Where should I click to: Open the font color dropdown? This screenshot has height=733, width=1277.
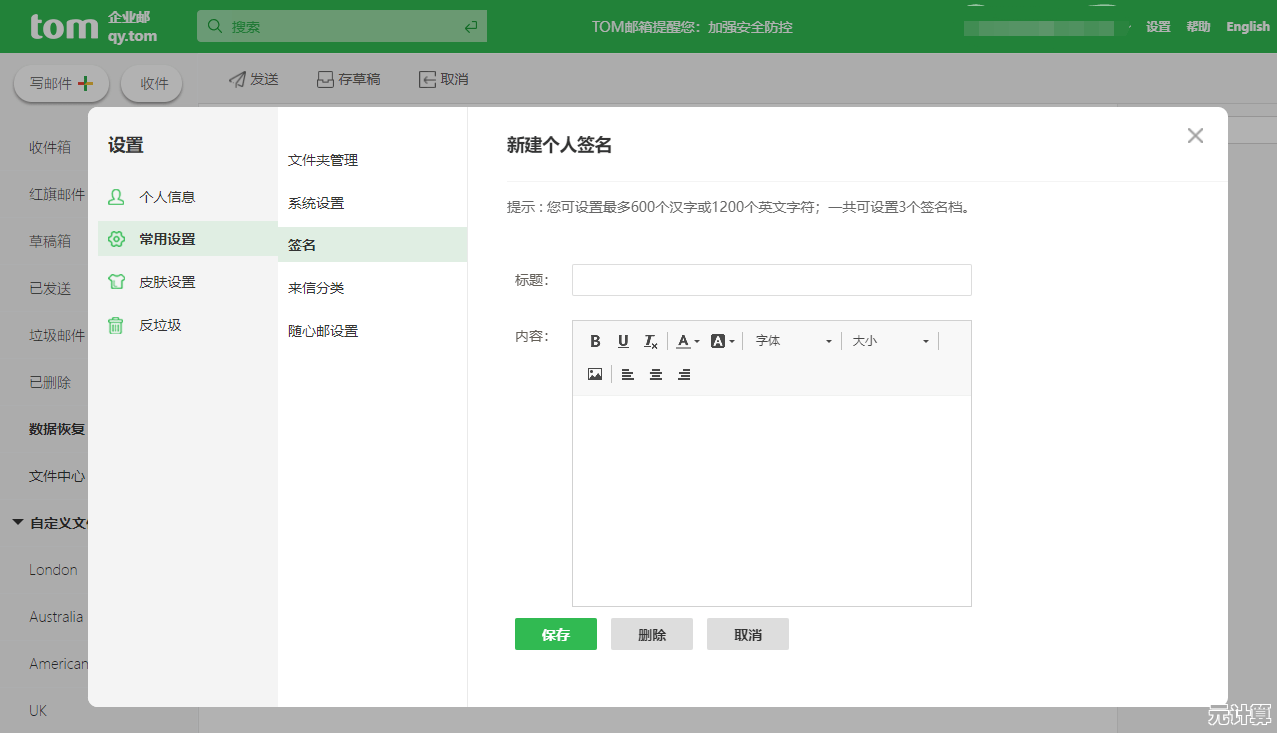(x=687, y=340)
